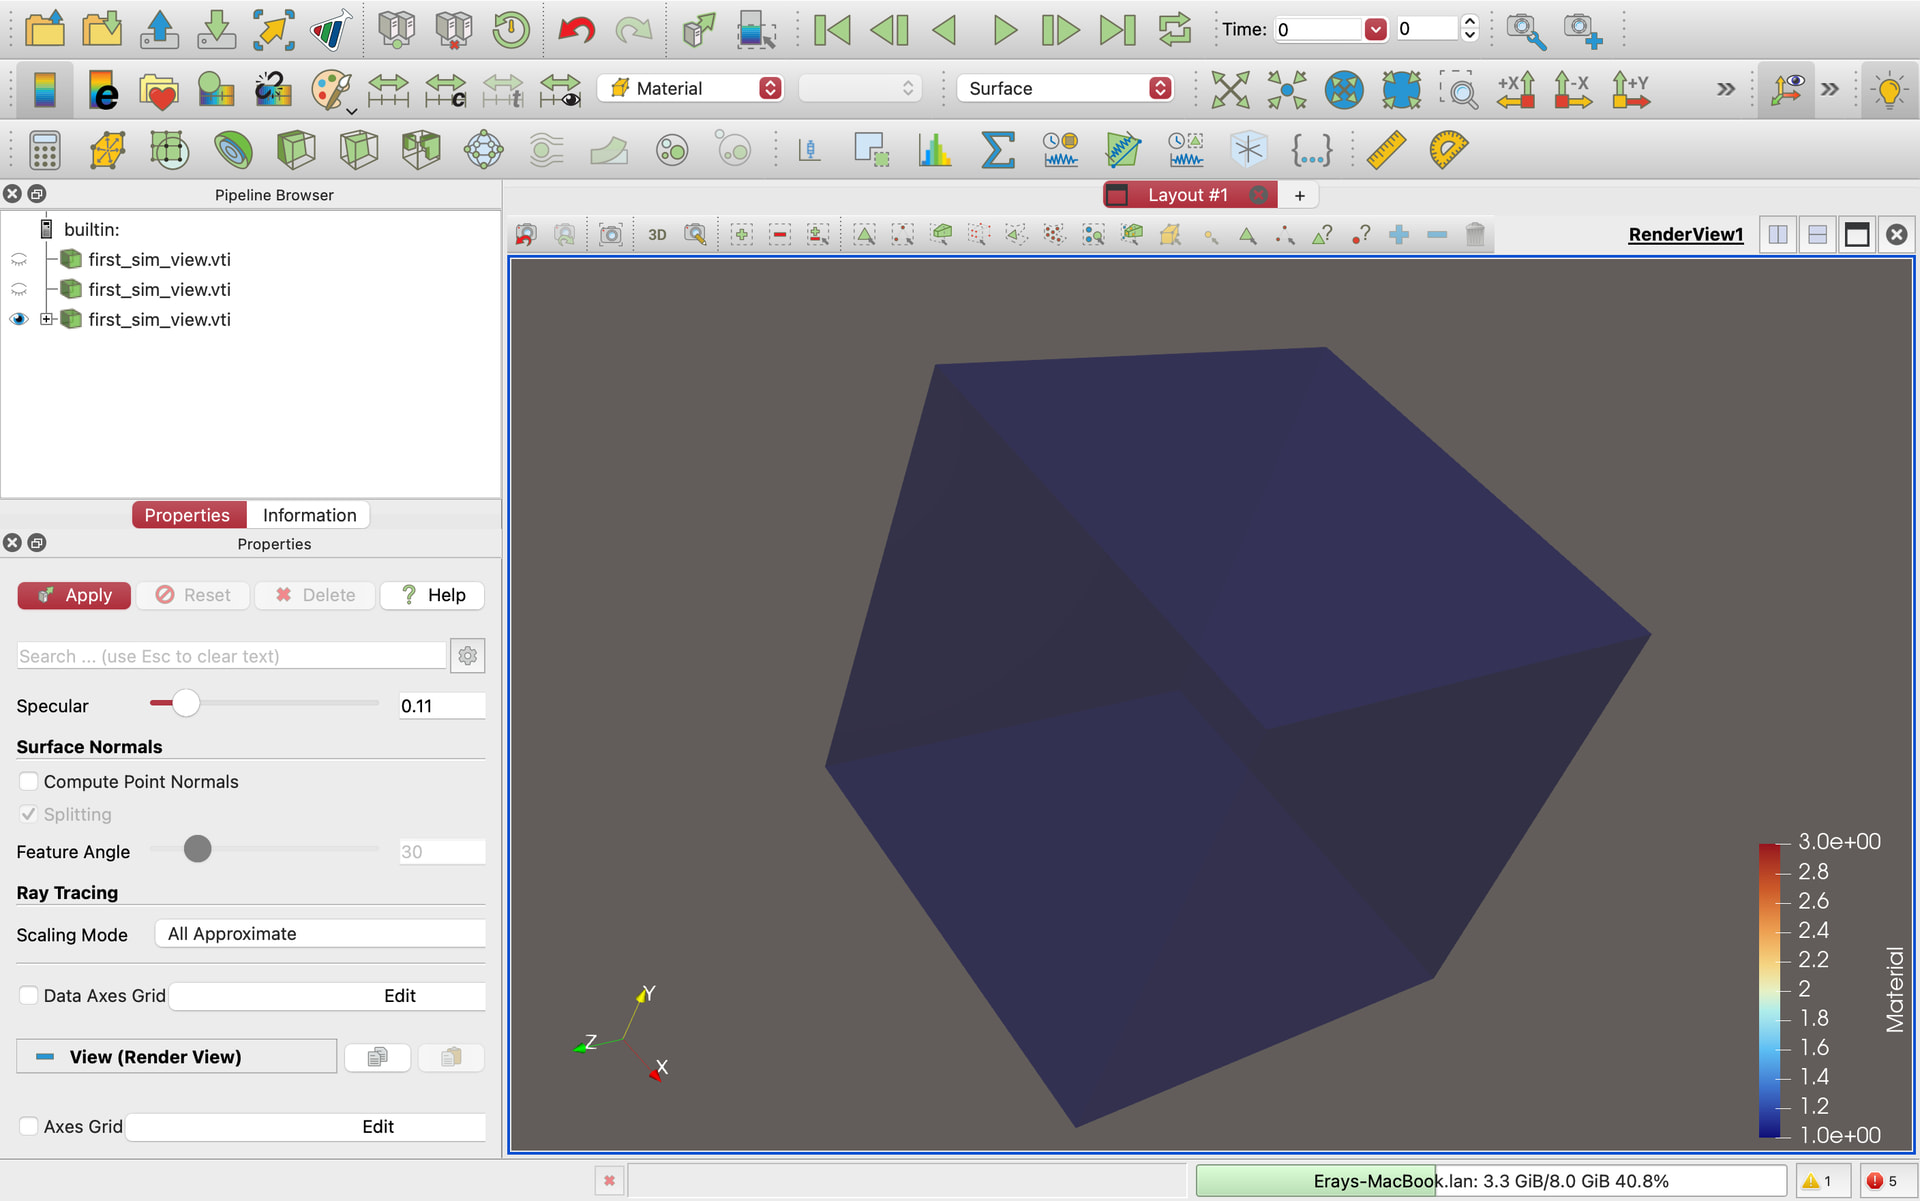
Task: Click the Sigma integrate variables icon
Action: point(997,150)
